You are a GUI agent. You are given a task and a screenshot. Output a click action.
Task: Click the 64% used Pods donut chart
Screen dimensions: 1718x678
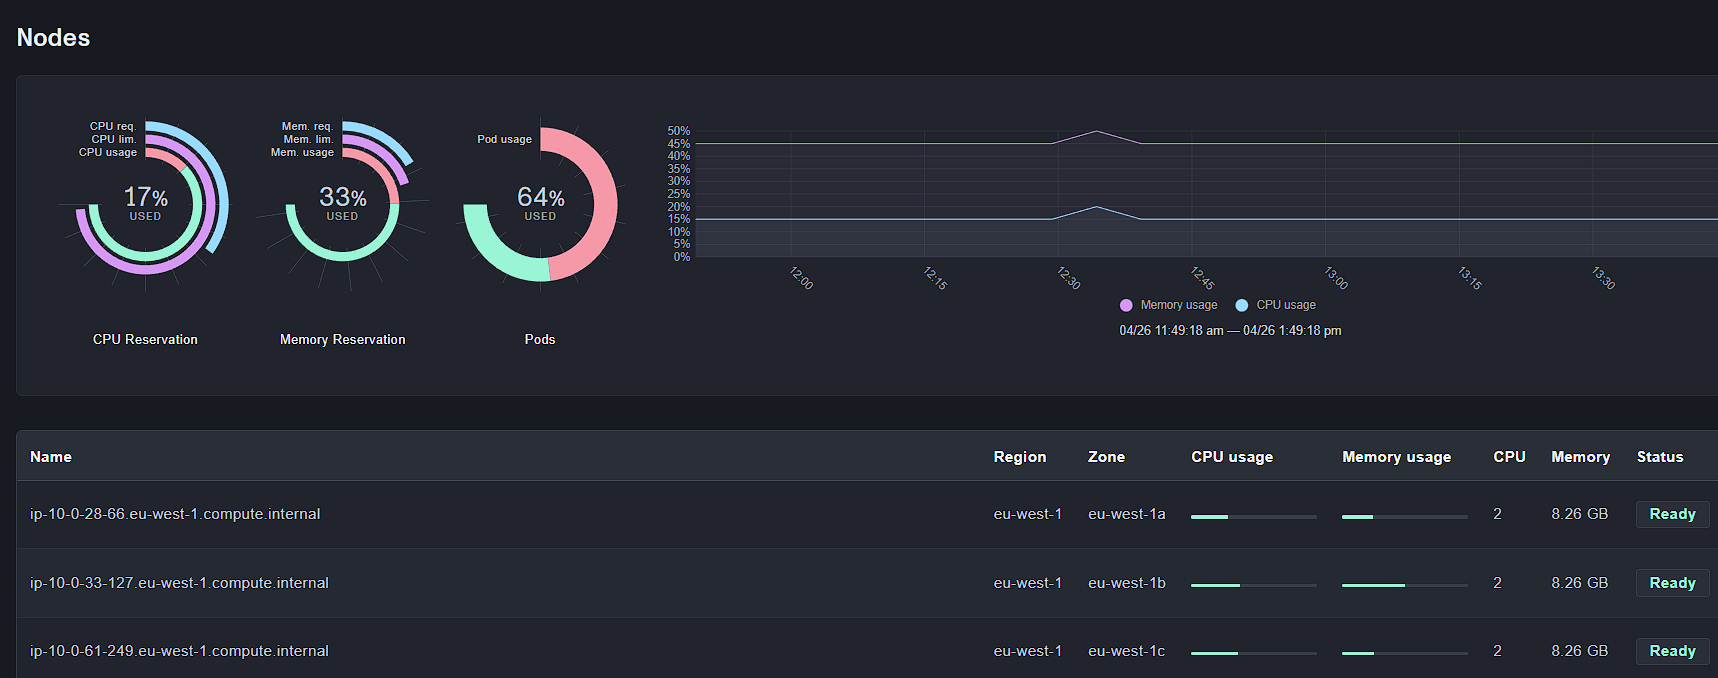540,203
